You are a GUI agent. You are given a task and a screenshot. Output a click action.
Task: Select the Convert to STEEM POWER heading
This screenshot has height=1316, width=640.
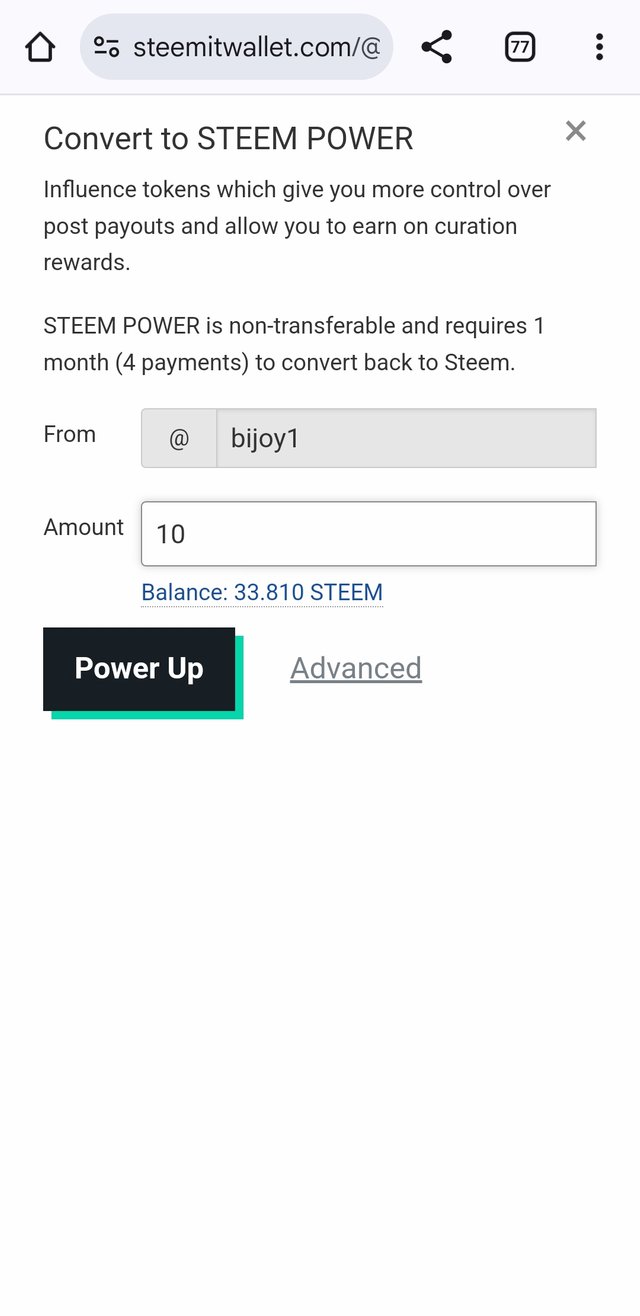[228, 138]
